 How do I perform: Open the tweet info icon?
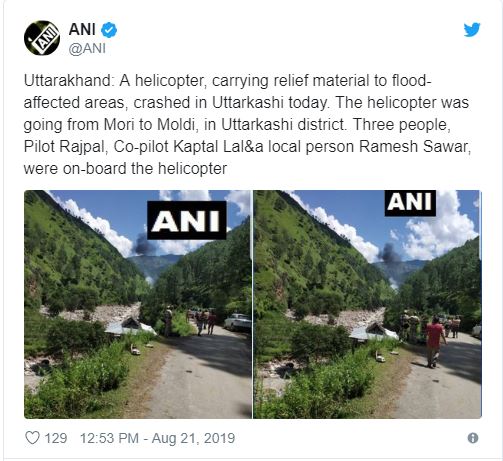pyautogui.click(x=473, y=438)
